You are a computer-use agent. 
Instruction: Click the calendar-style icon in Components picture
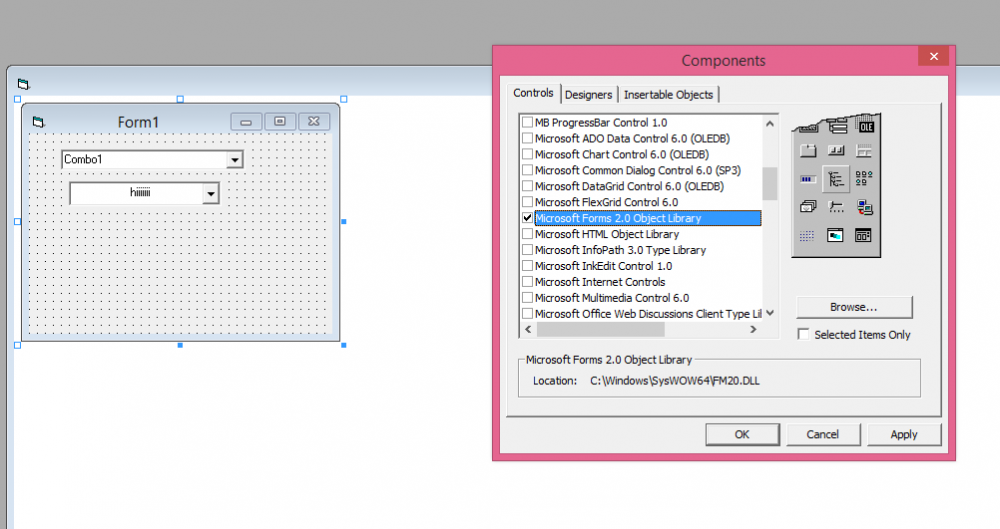coord(863,235)
